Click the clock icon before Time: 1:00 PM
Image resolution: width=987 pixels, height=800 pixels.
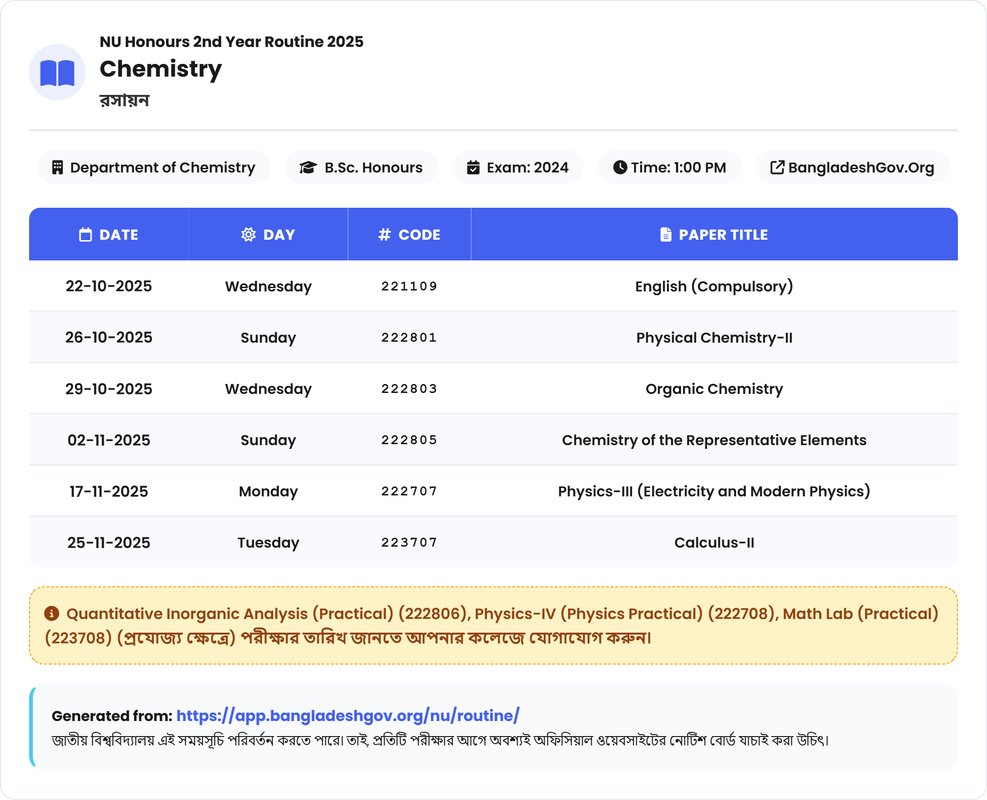point(620,167)
